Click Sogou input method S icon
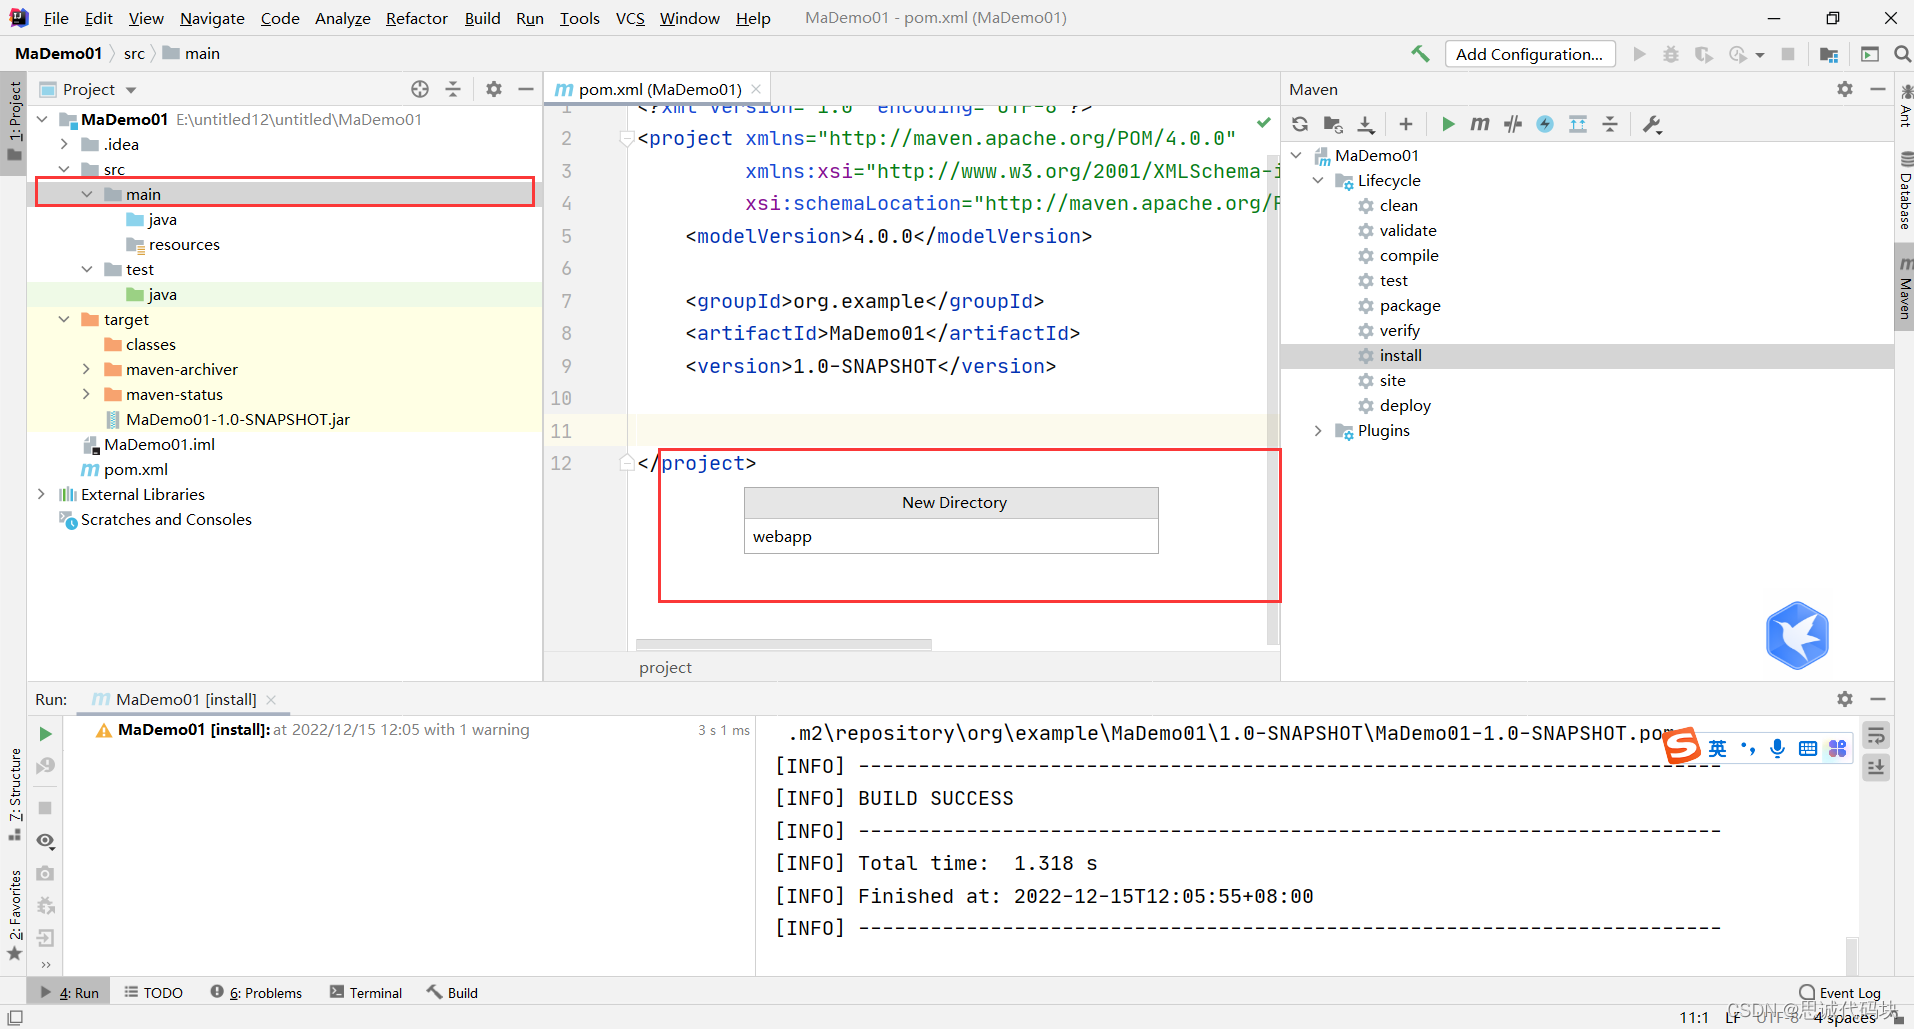This screenshot has width=1914, height=1029. tap(1681, 746)
